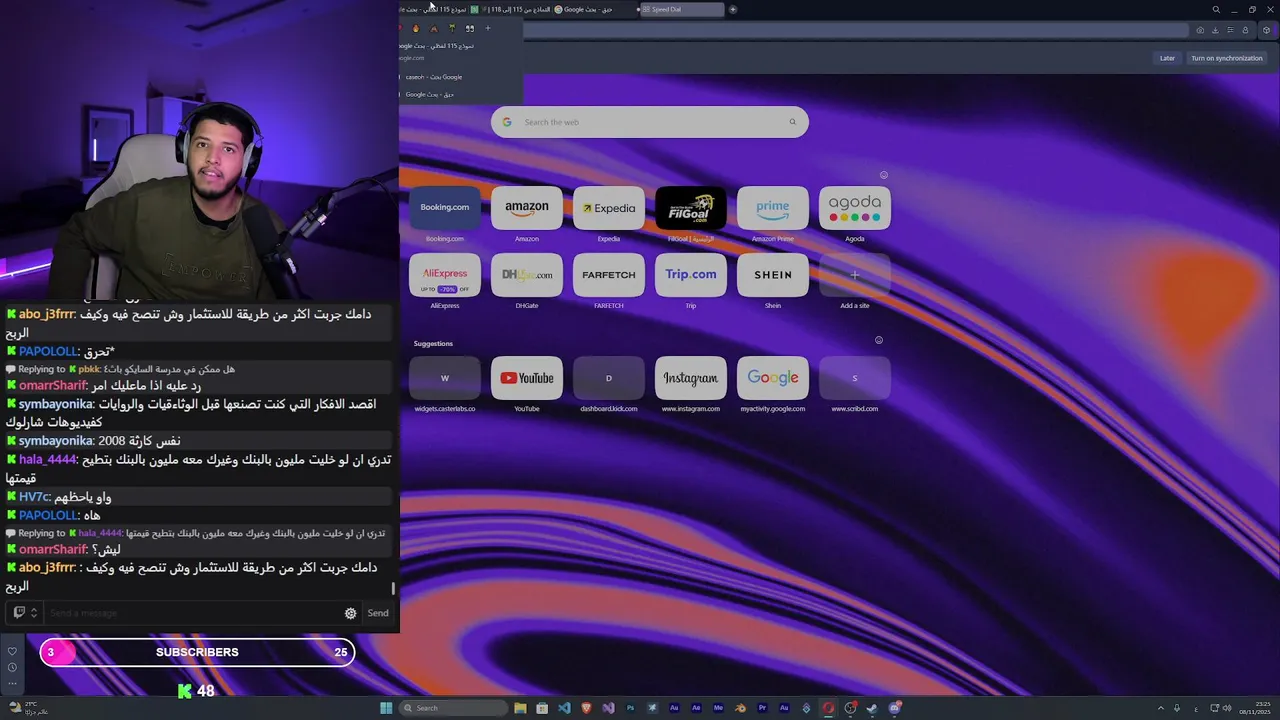Open Photoshop from the taskbar
The width and height of the screenshot is (1280, 720).
(630, 708)
